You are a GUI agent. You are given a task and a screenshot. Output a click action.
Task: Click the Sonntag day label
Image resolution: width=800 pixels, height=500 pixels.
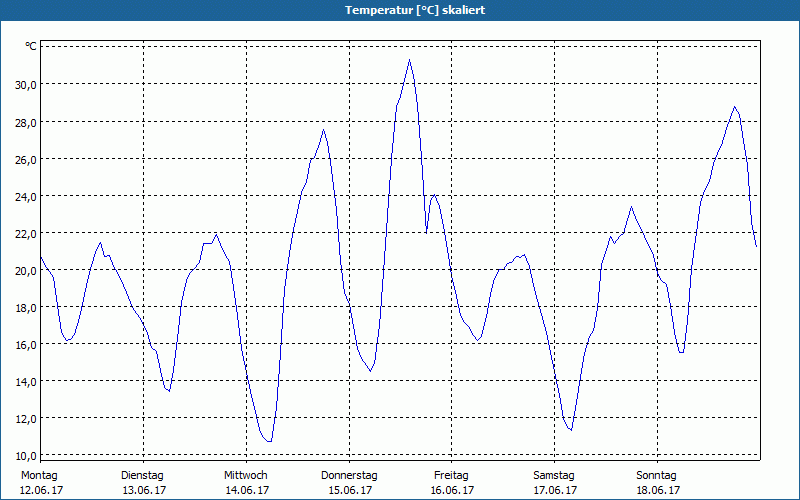pos(656,475)
